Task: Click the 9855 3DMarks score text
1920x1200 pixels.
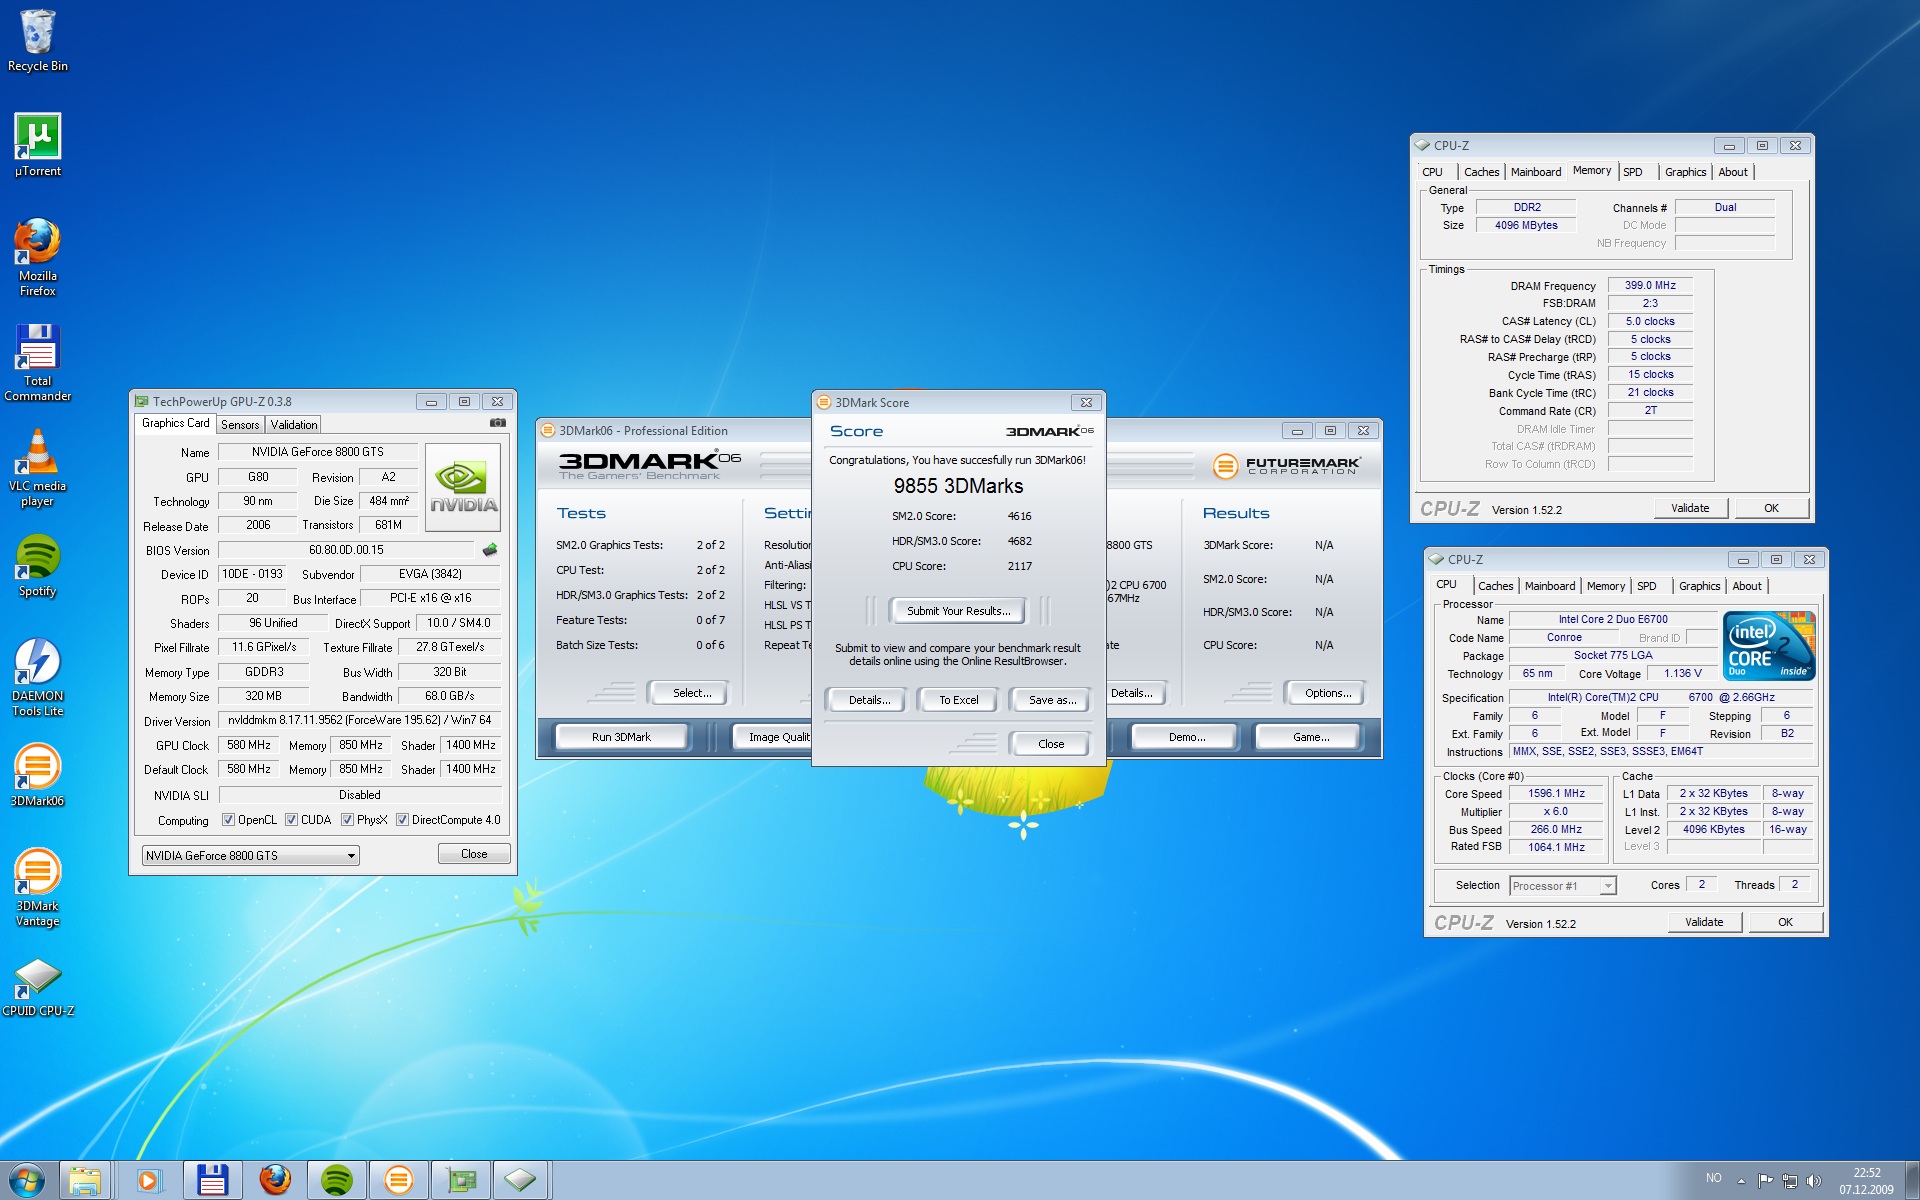Action: [958, 486]
